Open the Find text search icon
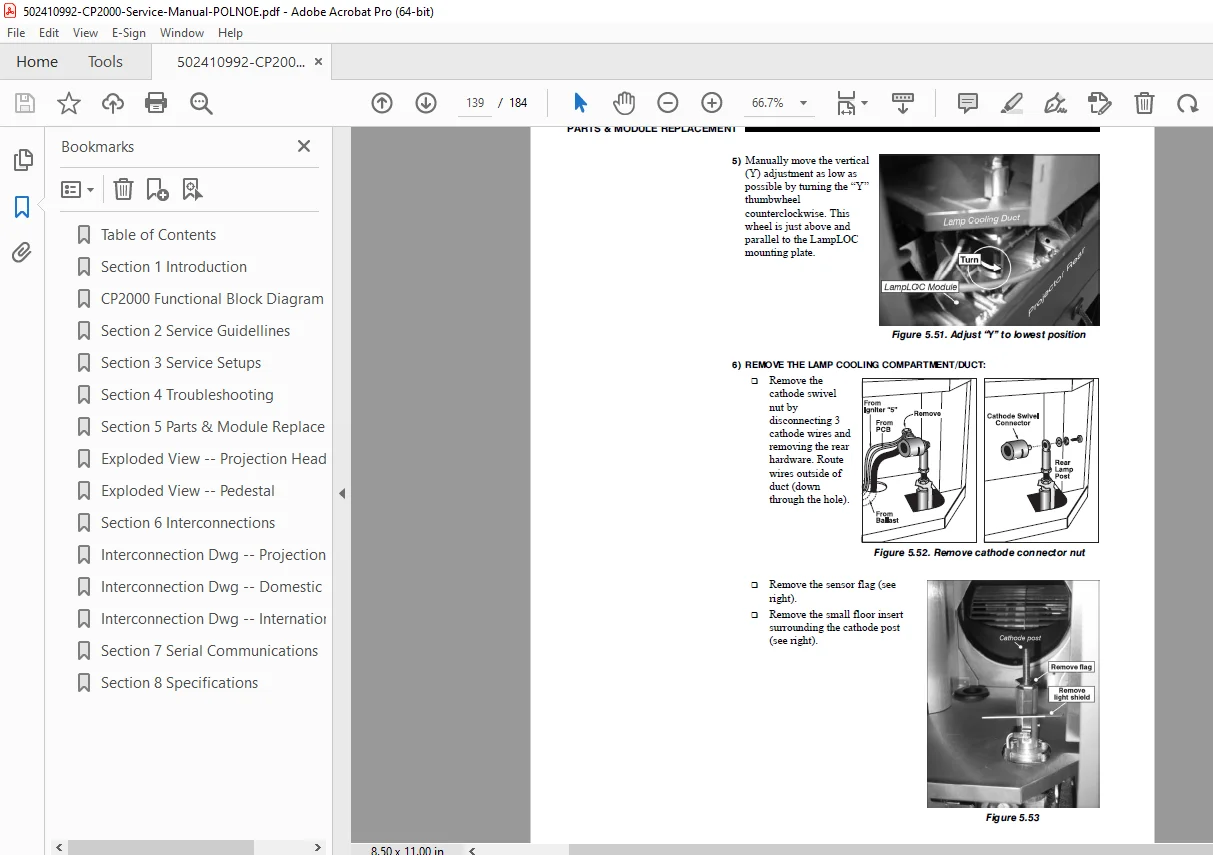Image resolution: width=1213 pixels, height=855 pixels. (201, 103)
